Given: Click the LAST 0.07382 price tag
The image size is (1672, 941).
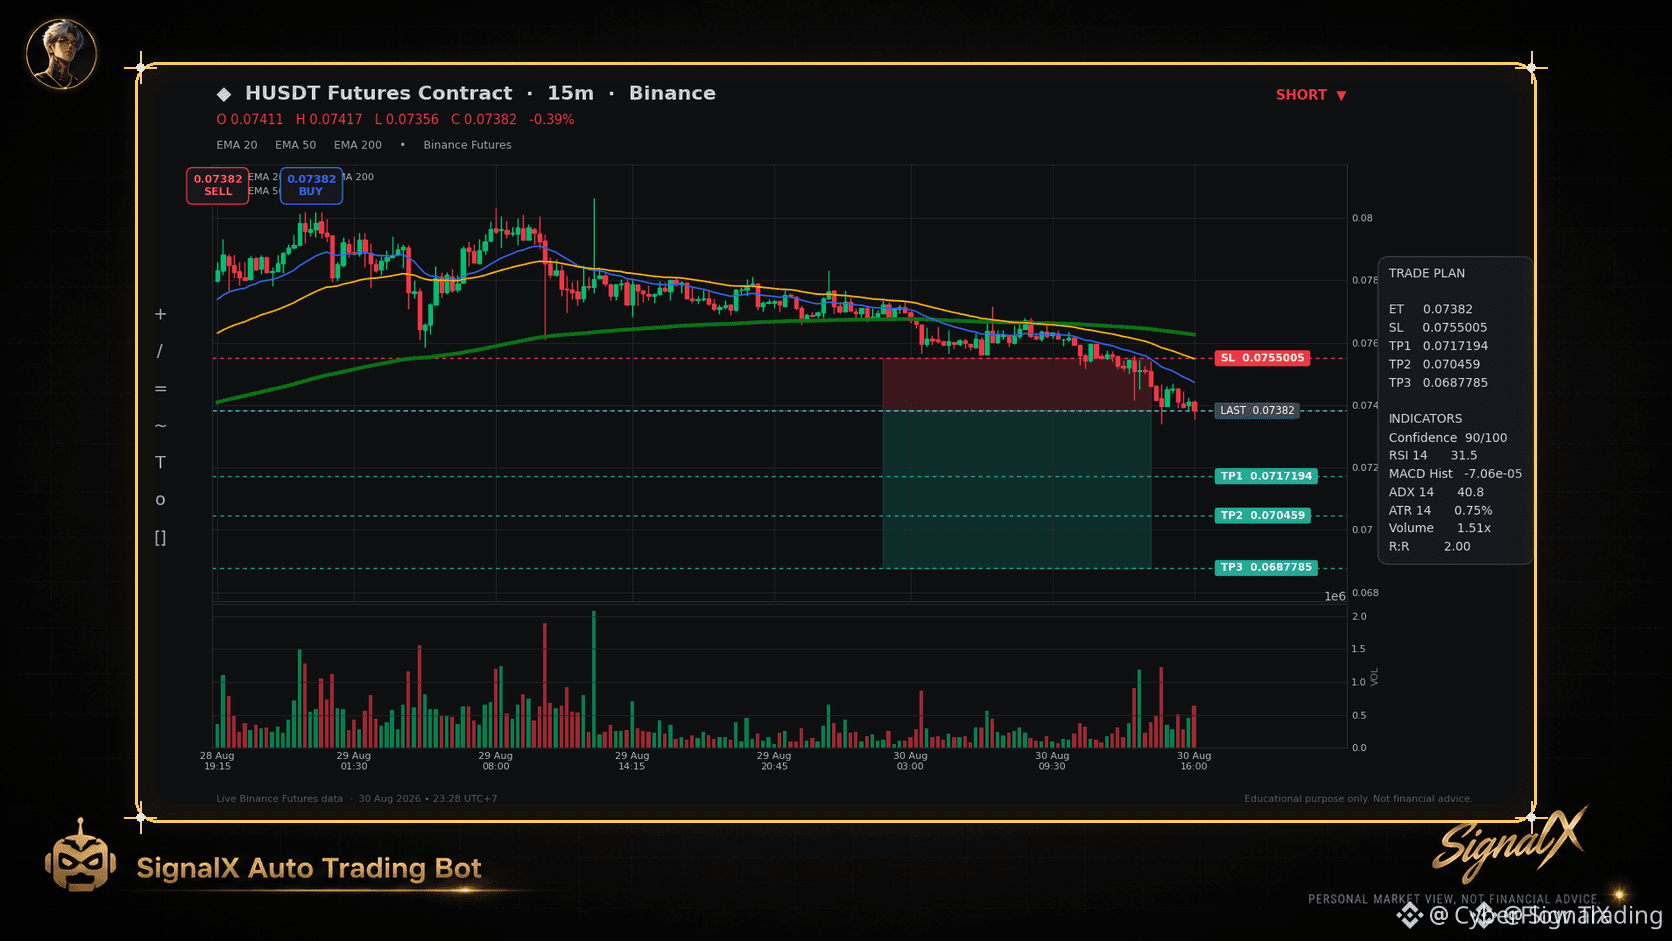Looking at the screenshot, I should click(x=1257, y=411).
